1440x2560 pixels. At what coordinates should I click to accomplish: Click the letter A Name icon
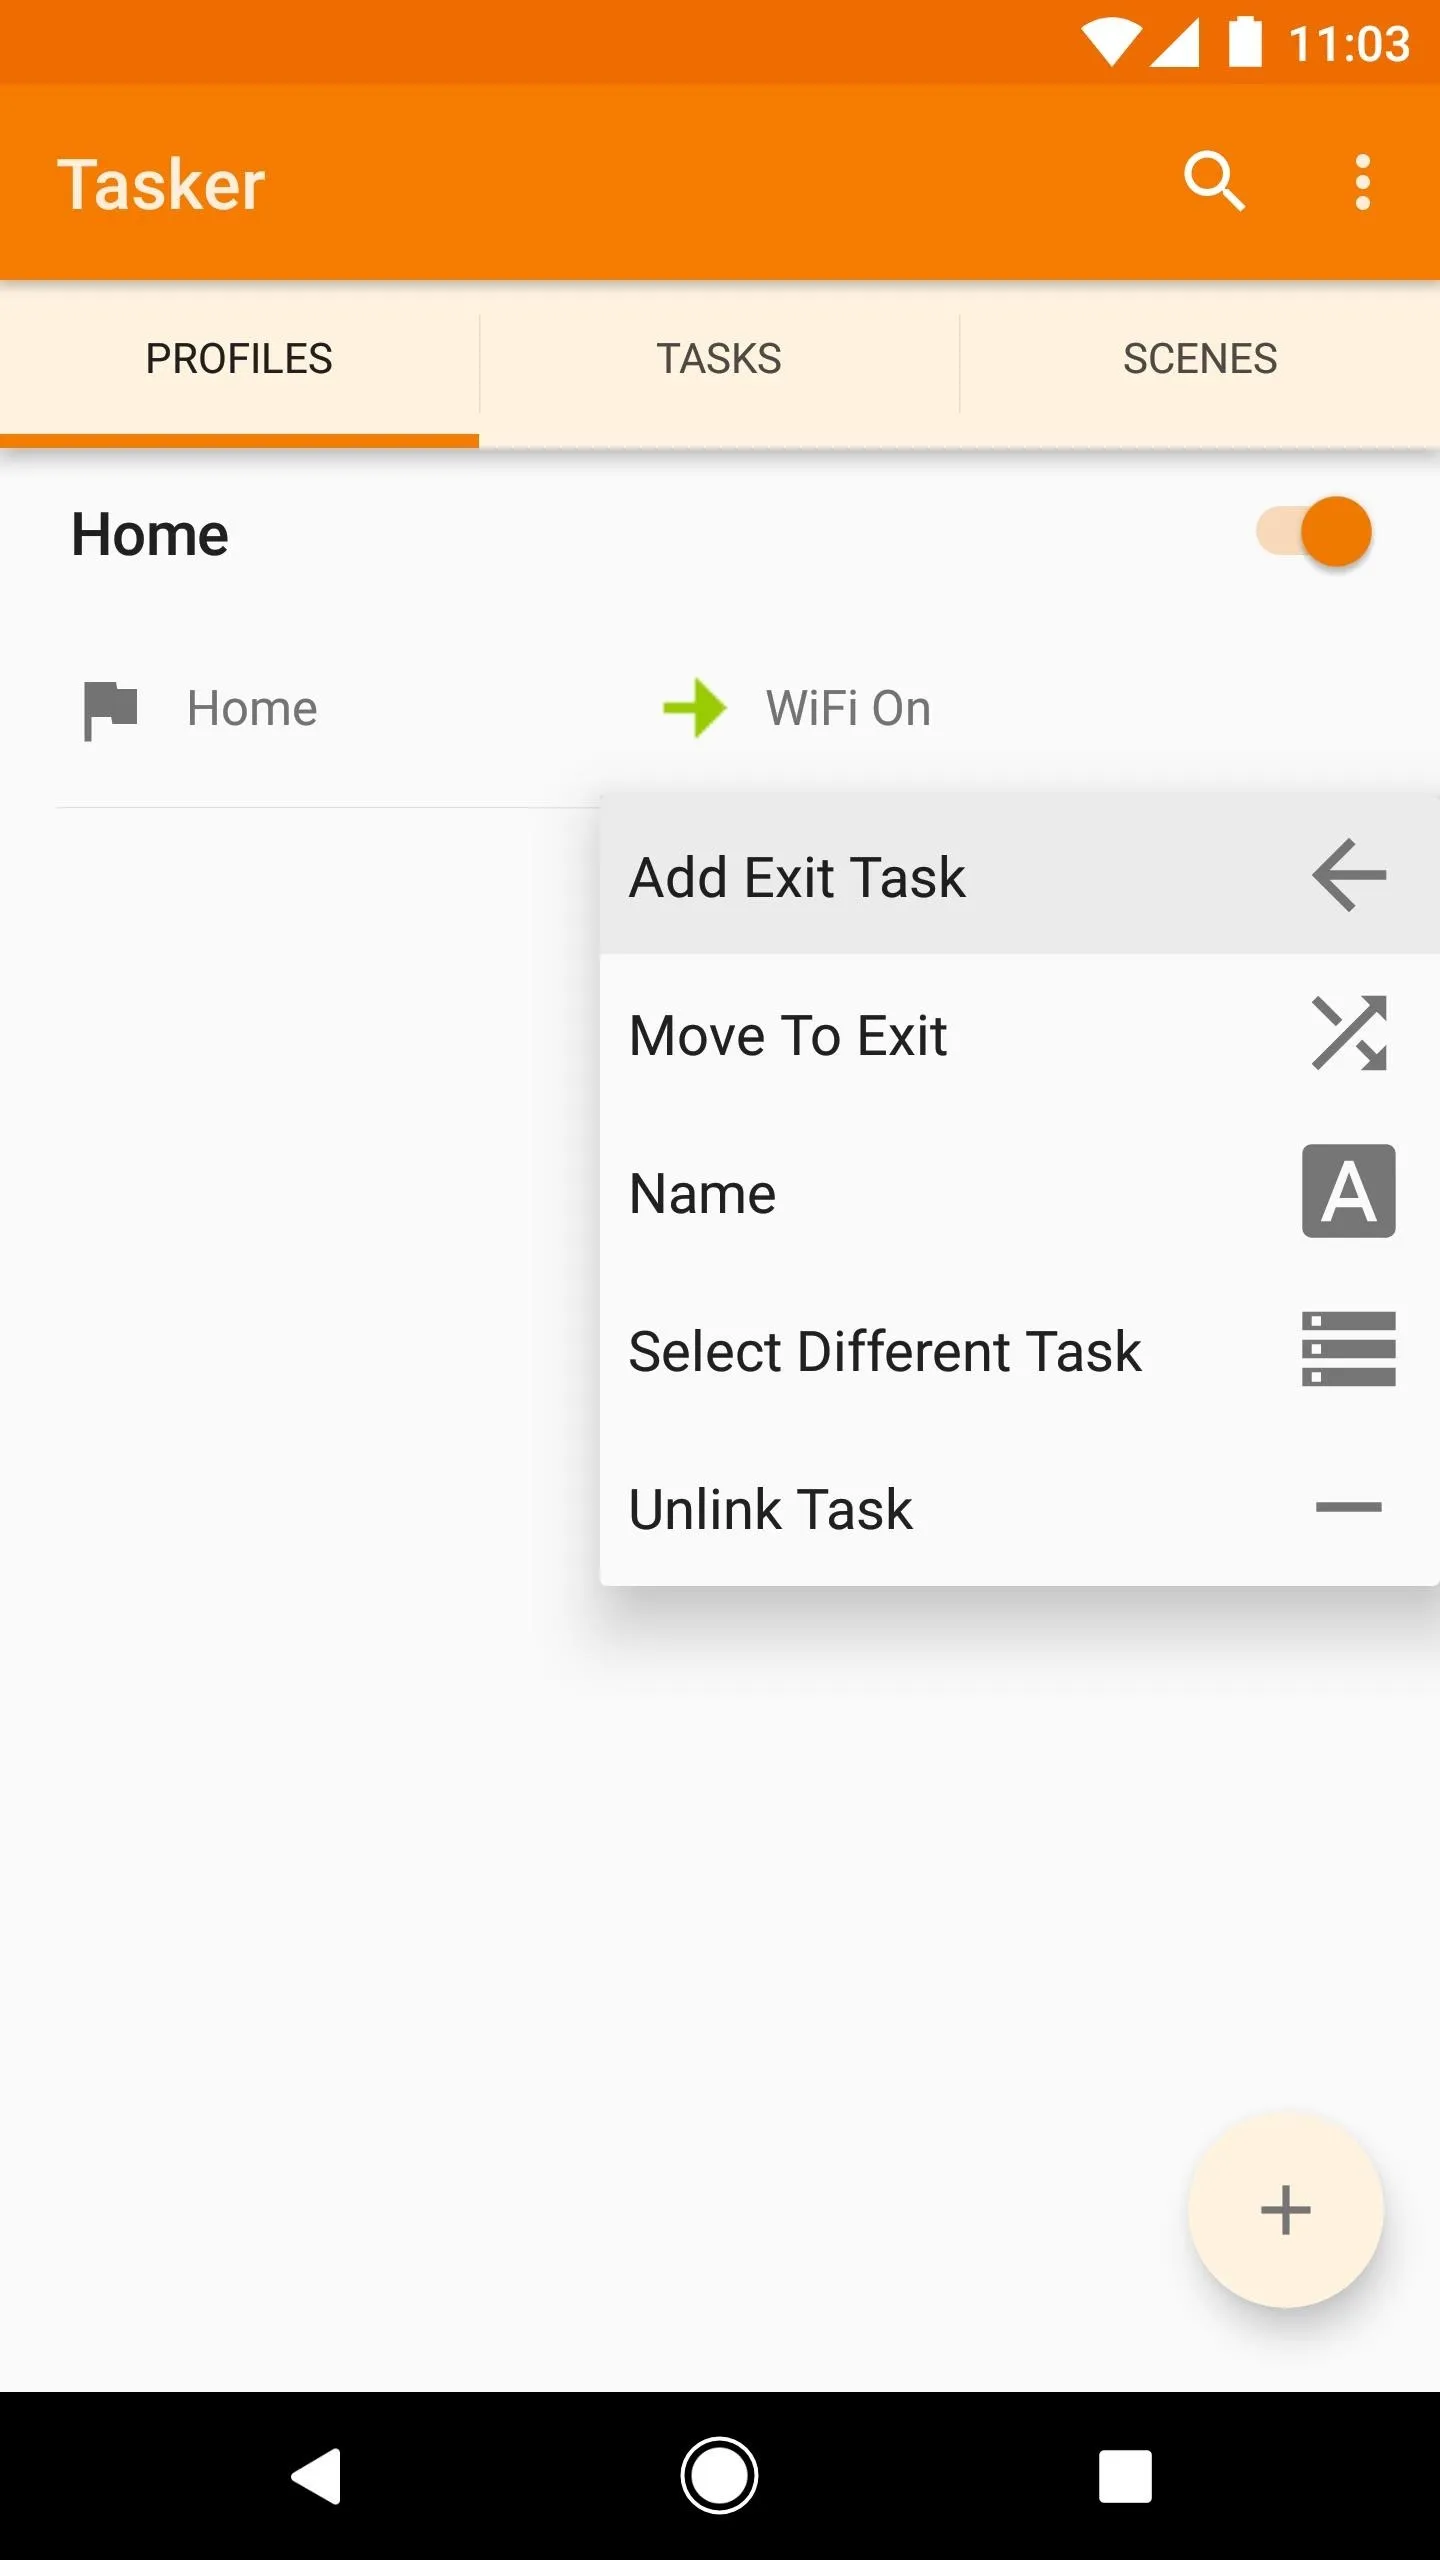1349,1191
